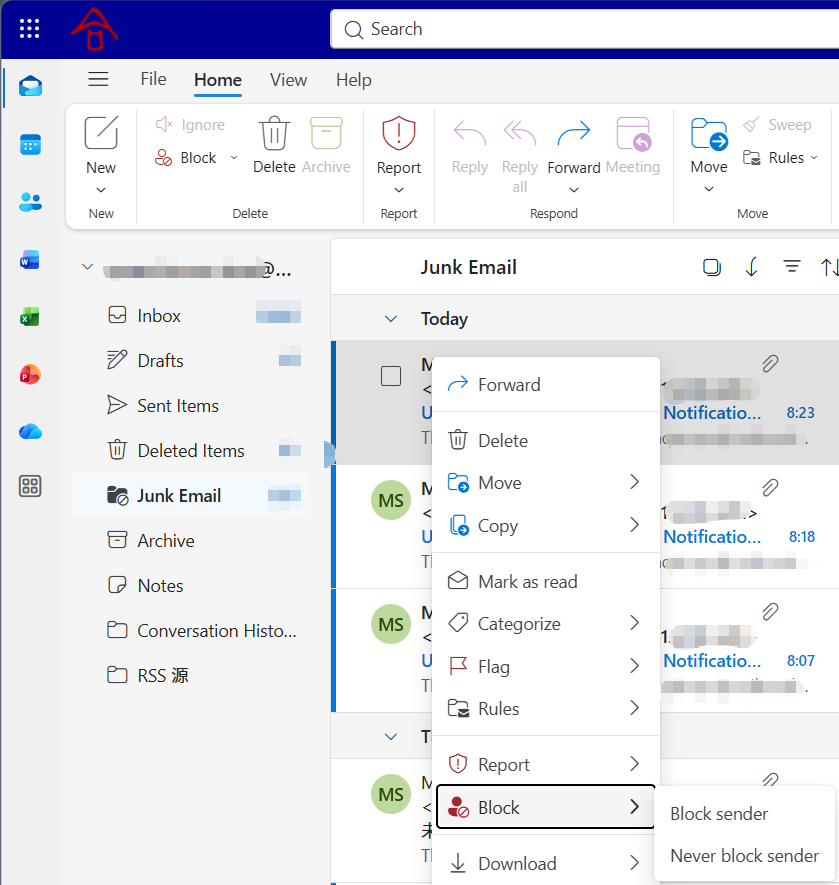This screenshot has width=839, height=885.
Task: Collapse the Today message group
Action: (391, 319)
